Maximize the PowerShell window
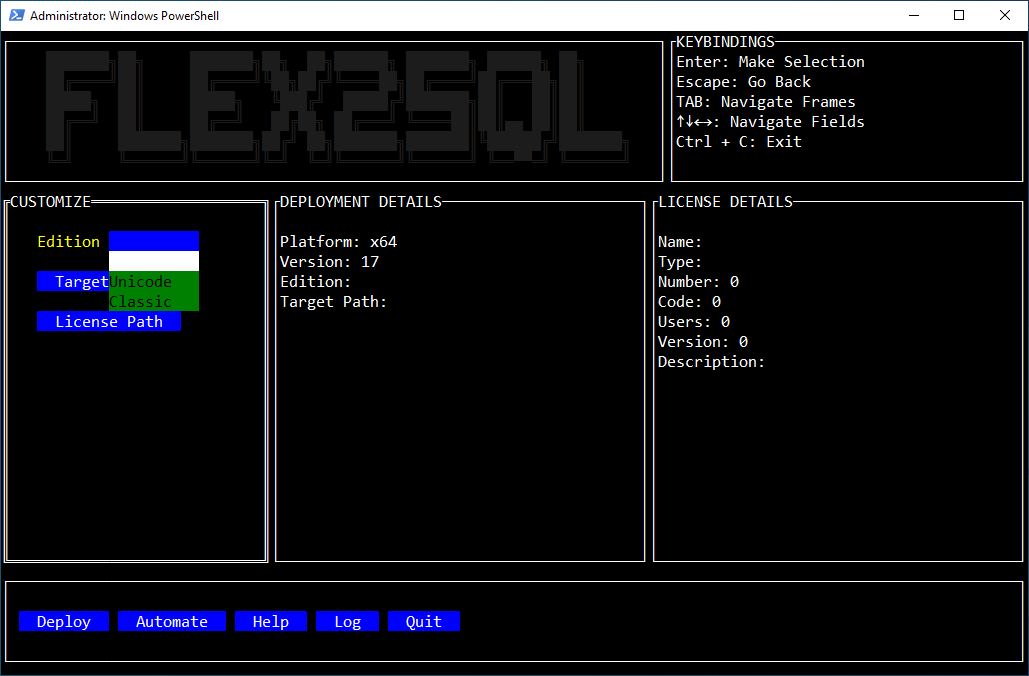 959,15
